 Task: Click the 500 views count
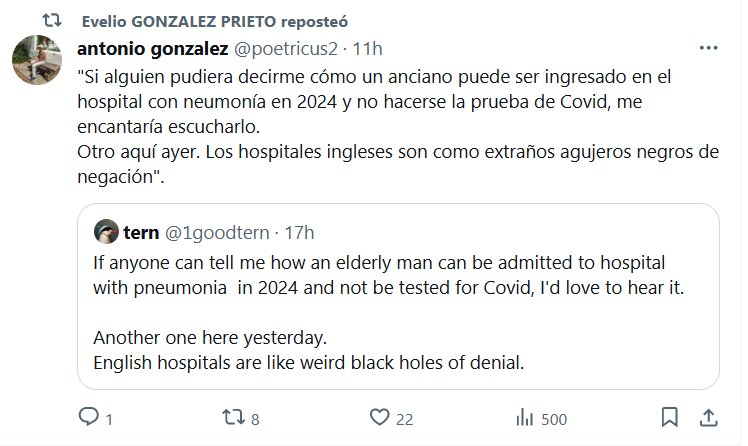(553, 418)
